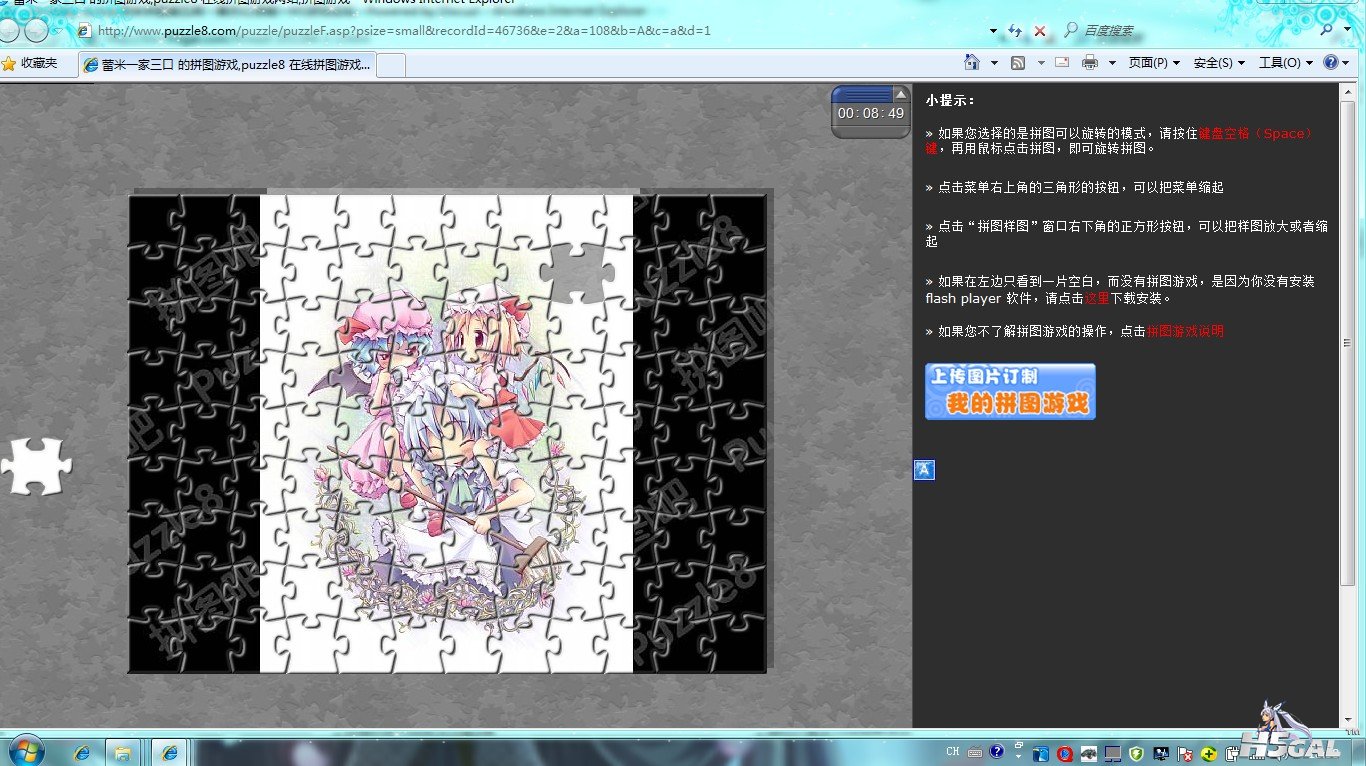
Task: Click the search magnifier icon
Action: (1328, 30)
